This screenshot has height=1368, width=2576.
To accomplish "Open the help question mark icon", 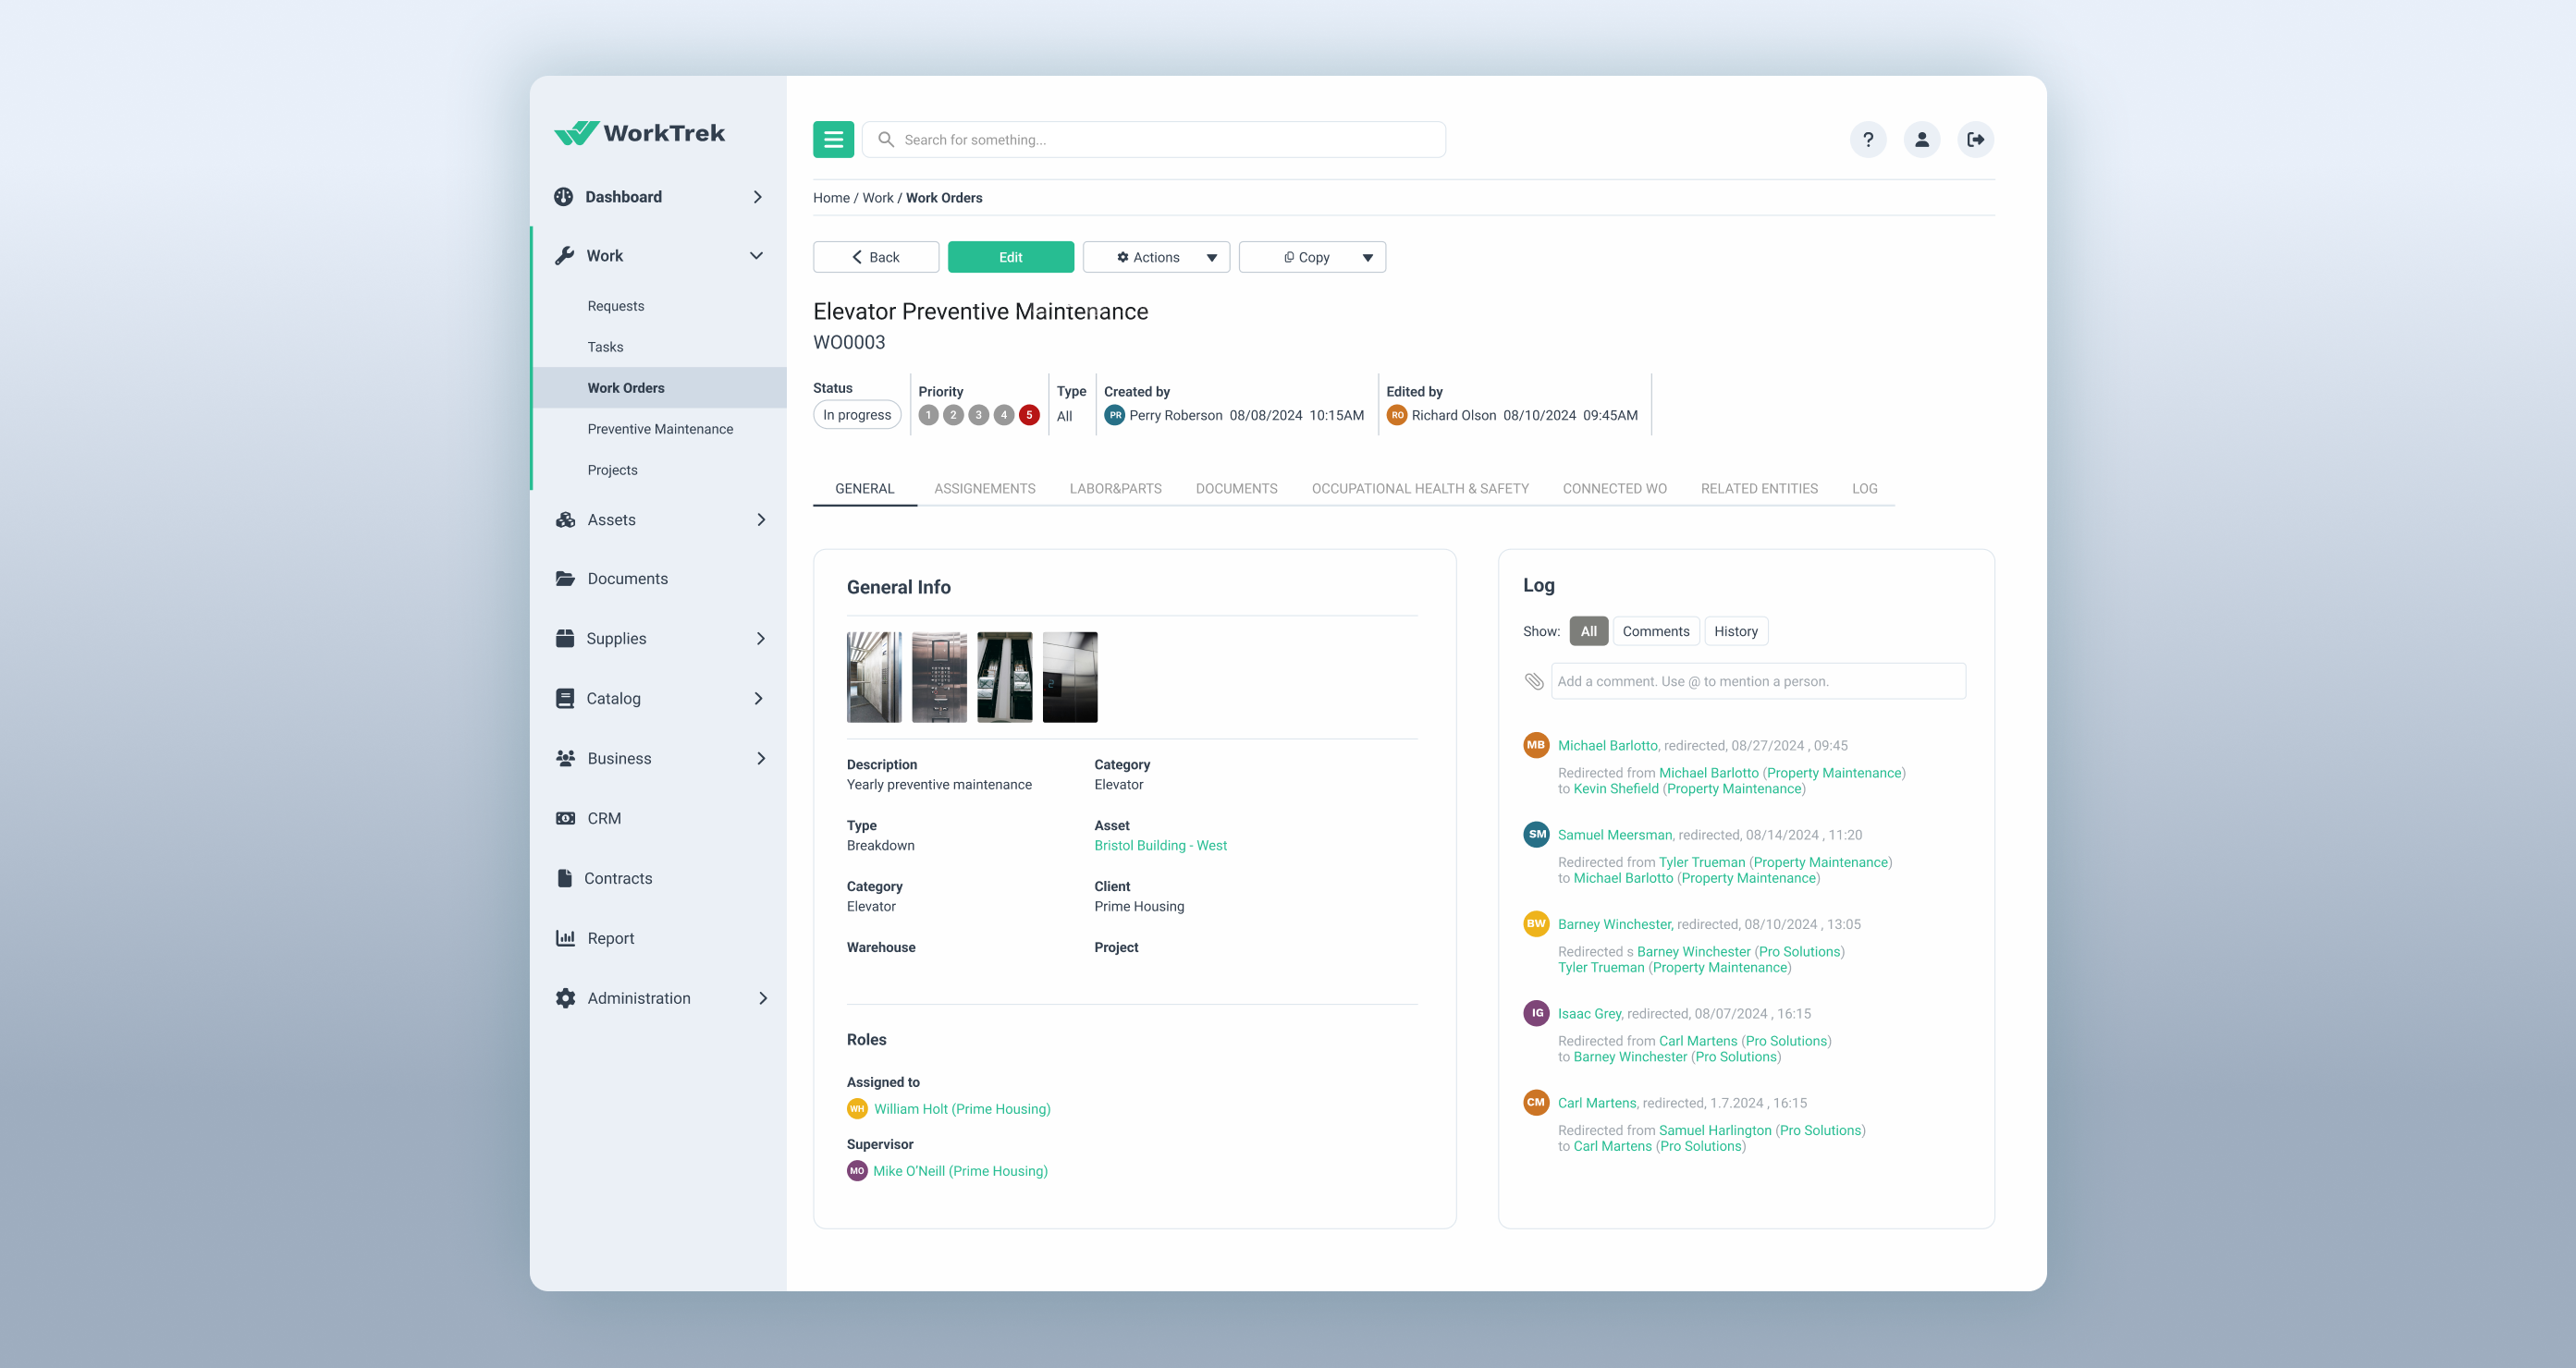I will pos(1867,140).
